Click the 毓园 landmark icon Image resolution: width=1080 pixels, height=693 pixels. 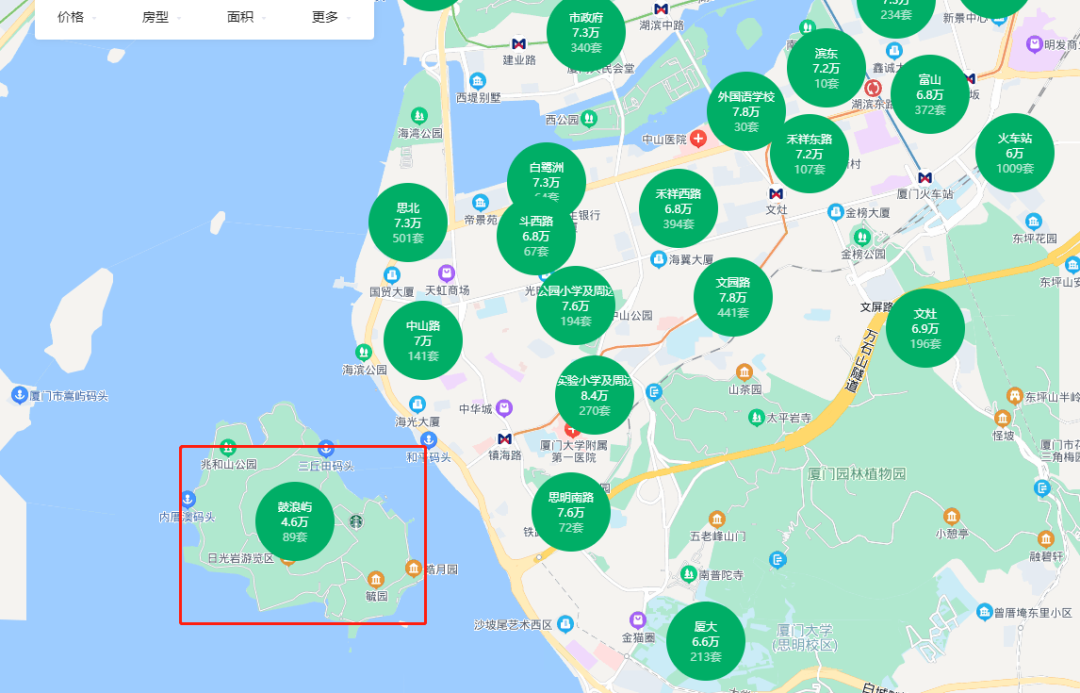(x=375, y=579)
